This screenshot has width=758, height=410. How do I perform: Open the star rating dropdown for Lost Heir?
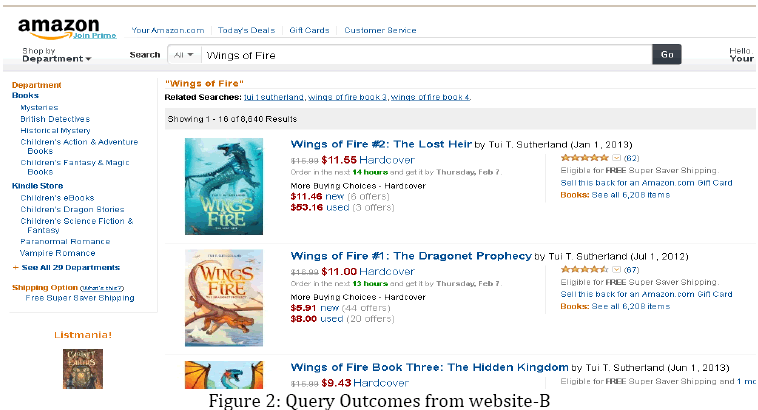(x=616, y=158)
